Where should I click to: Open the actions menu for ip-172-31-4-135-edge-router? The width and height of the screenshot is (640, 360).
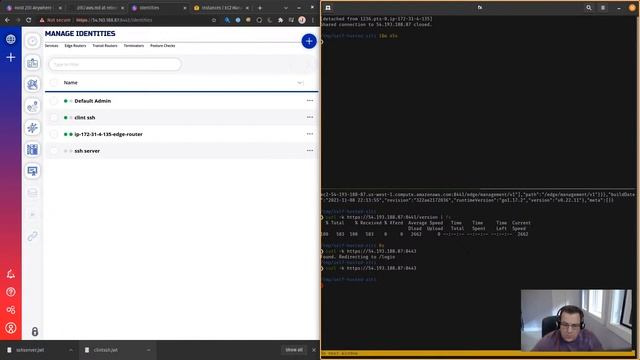click(310, 134)
